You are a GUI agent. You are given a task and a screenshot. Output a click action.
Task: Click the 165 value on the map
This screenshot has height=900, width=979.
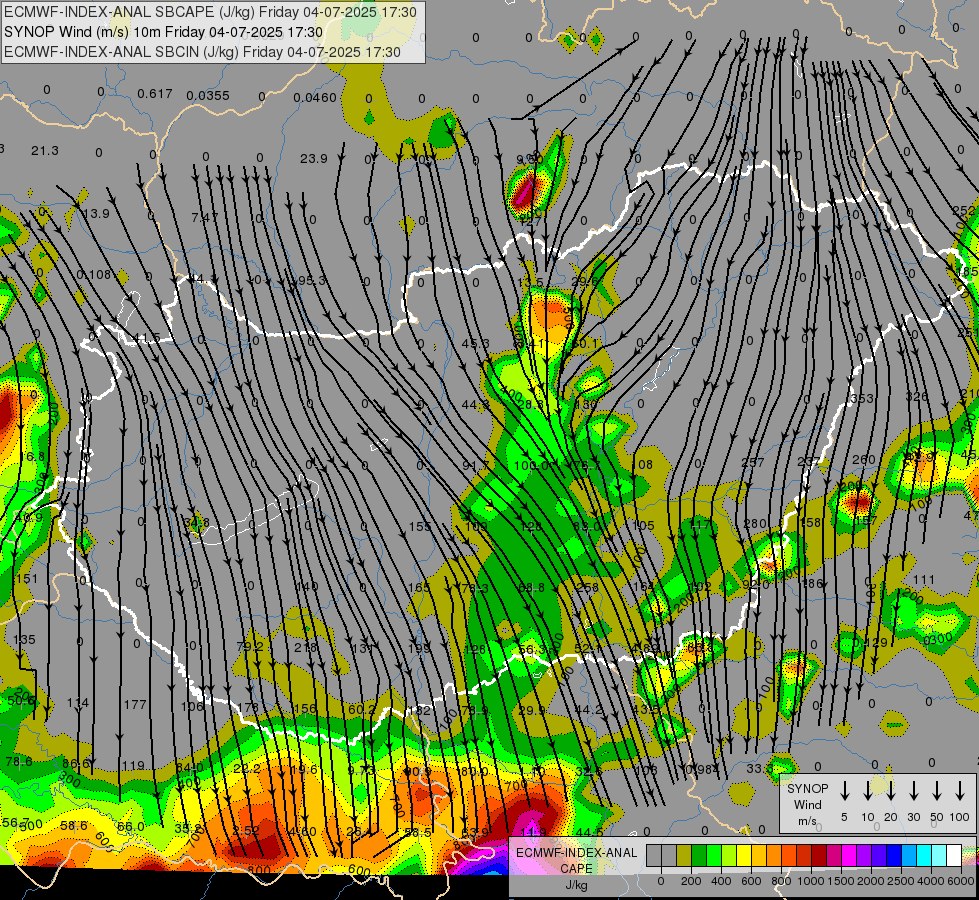click(x=418, y=587)
